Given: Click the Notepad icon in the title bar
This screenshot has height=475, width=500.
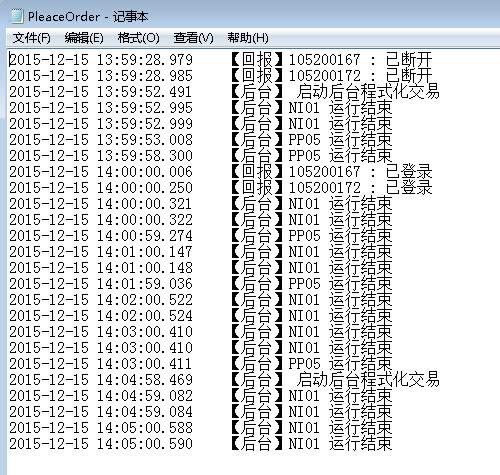Looking at the screenshot, I should (17, 16).
